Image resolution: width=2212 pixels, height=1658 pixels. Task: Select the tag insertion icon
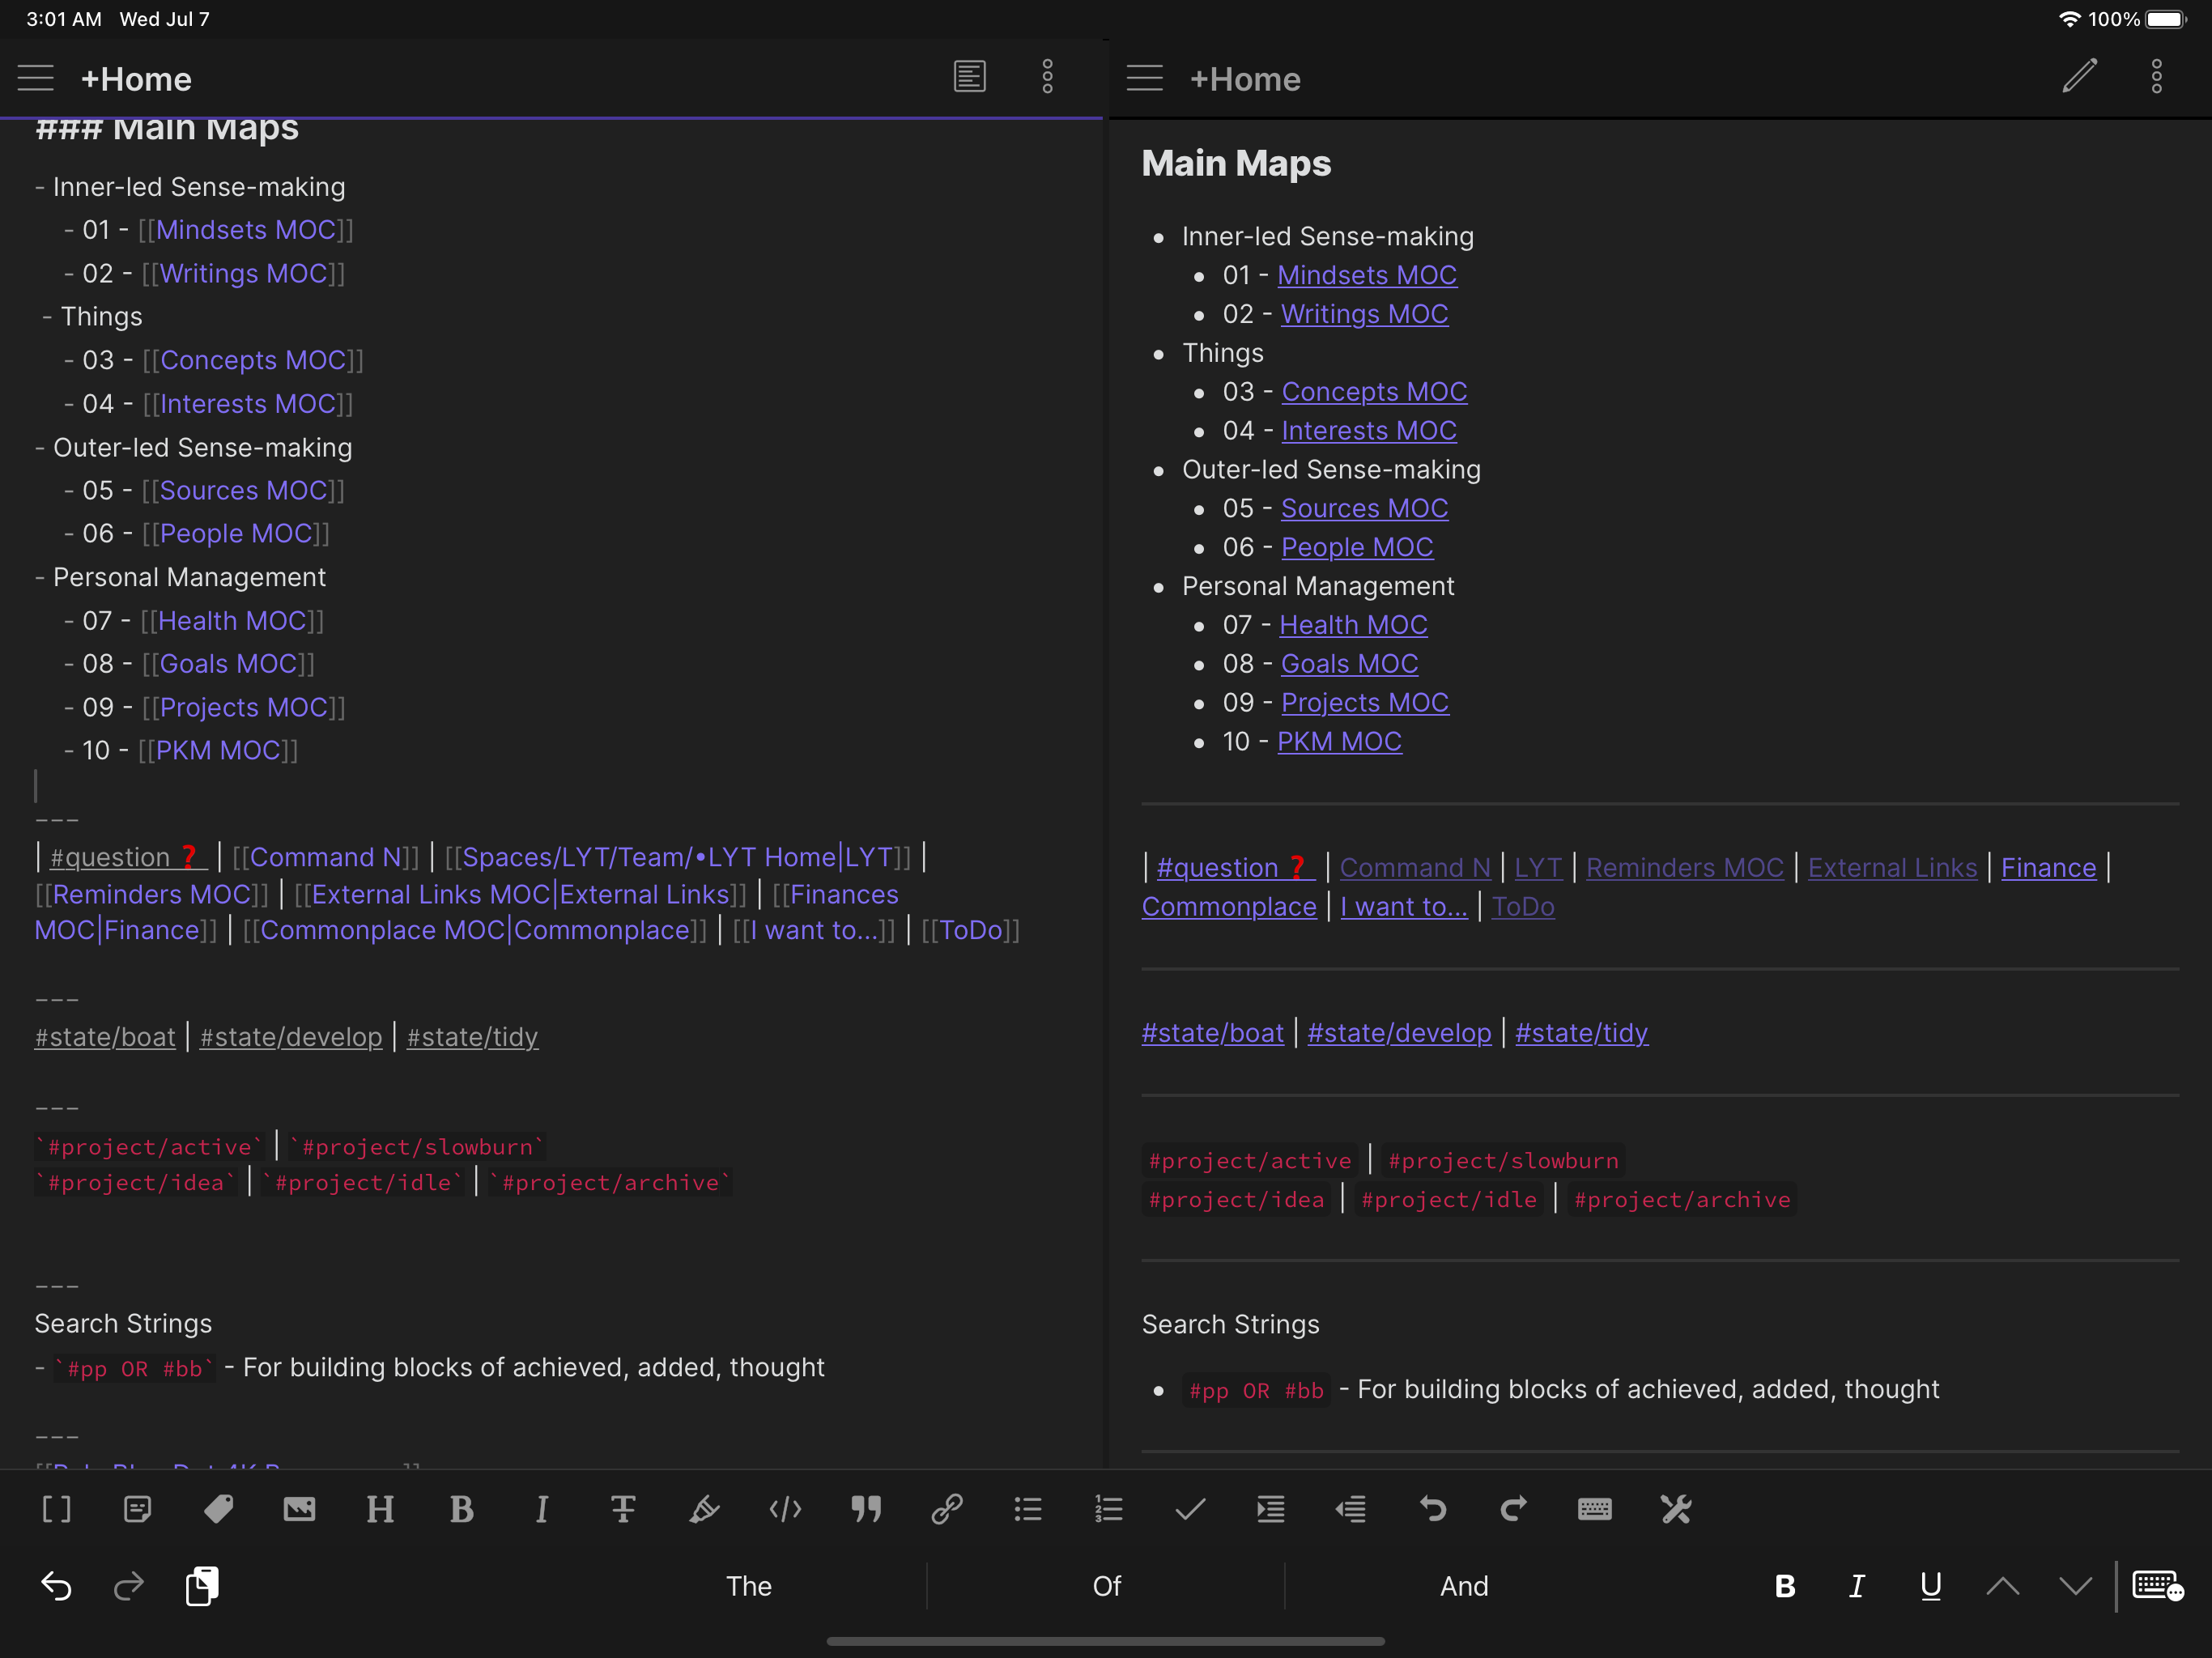coord(218,1510)
